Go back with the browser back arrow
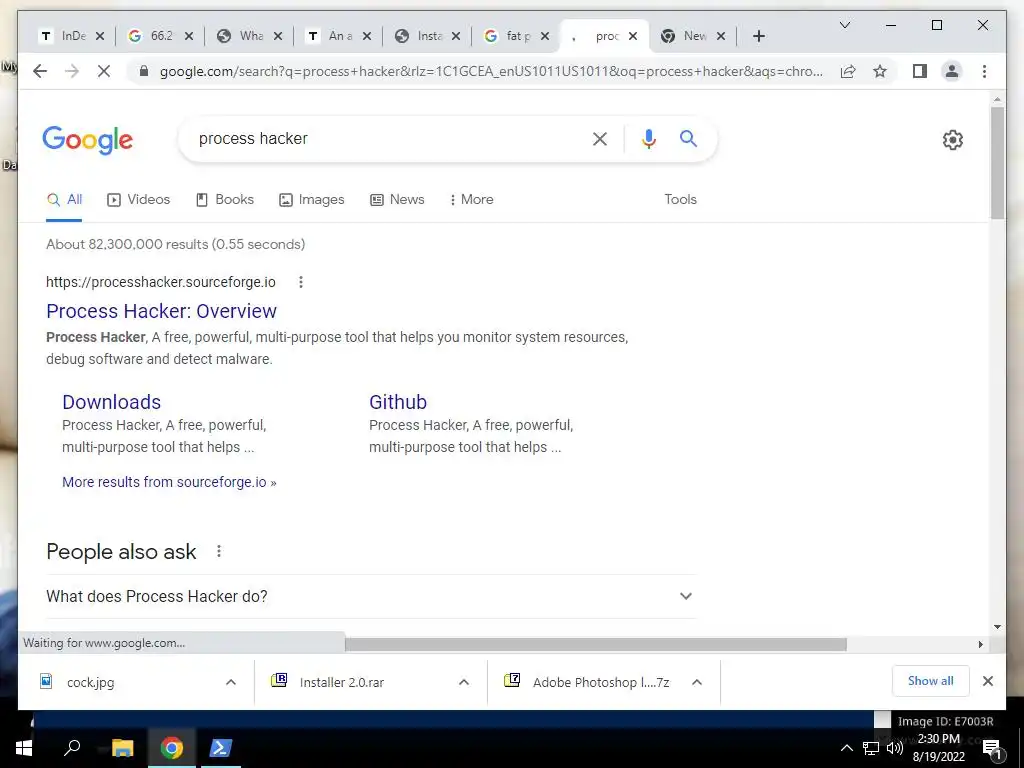Viewport: 1024px width, 768px height. [40, 71]
